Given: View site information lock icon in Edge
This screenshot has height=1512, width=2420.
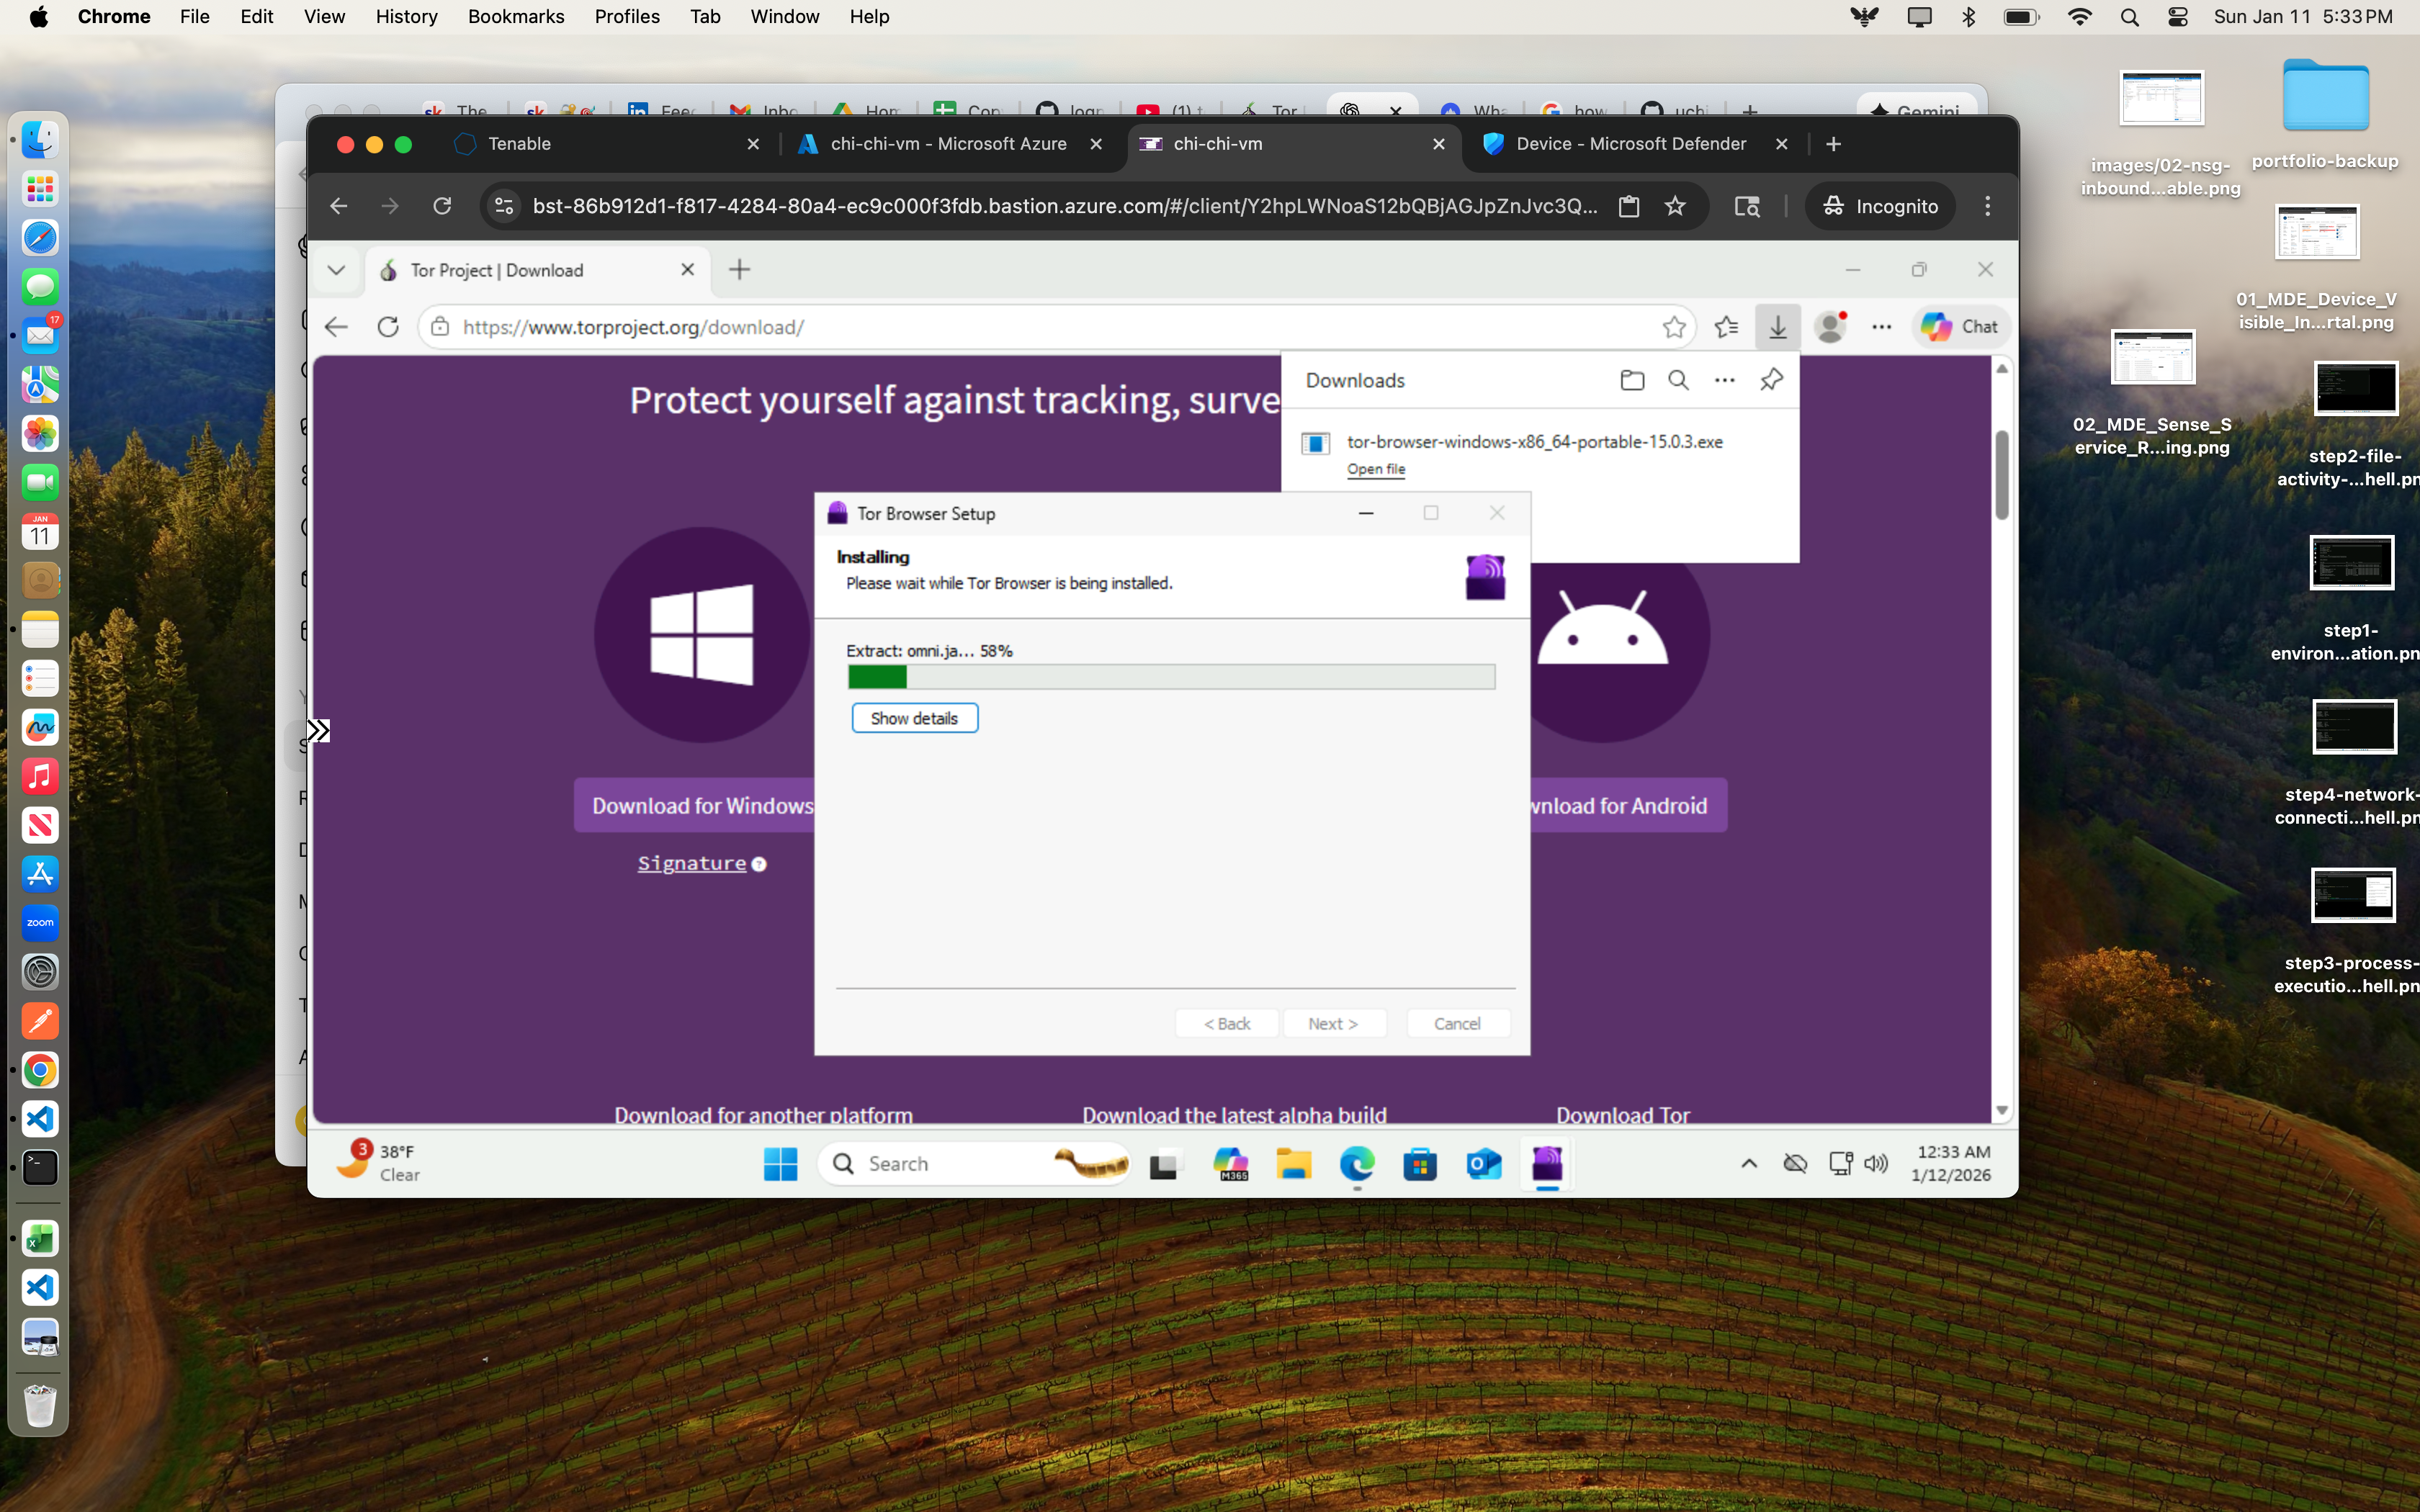Looking at the screenshot, I should pyautogui.click(x=440, y=327).
